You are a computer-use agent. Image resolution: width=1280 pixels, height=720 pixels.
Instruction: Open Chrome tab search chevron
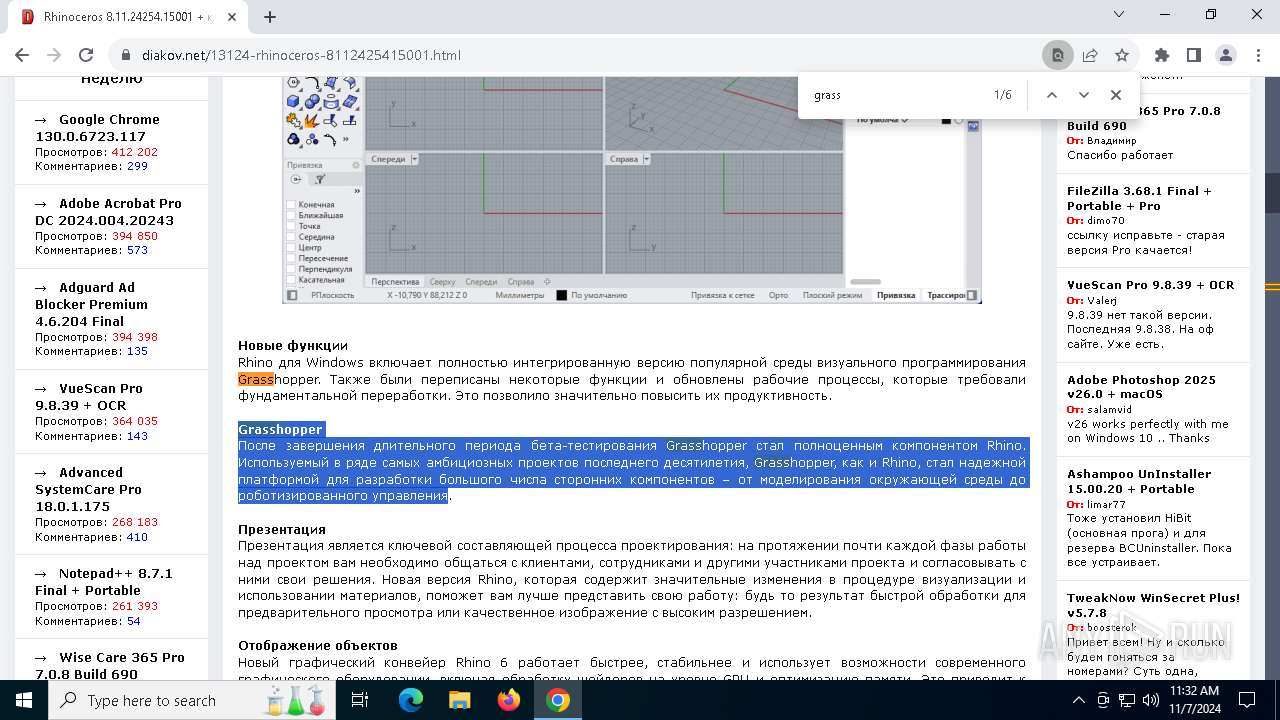pyautogui.click(x=1119, y=14)
